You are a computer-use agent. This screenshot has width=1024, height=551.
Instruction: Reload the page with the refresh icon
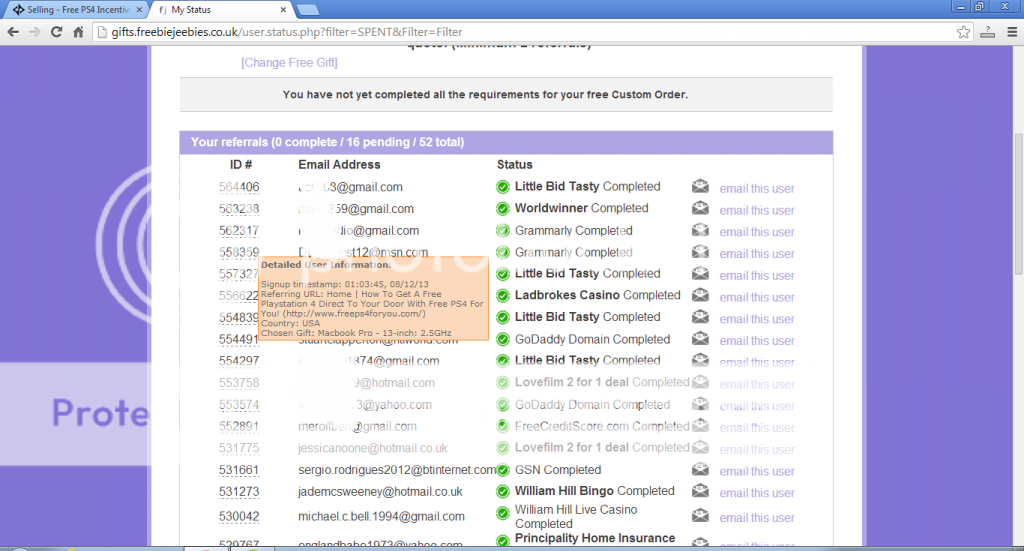click(57, 32)
